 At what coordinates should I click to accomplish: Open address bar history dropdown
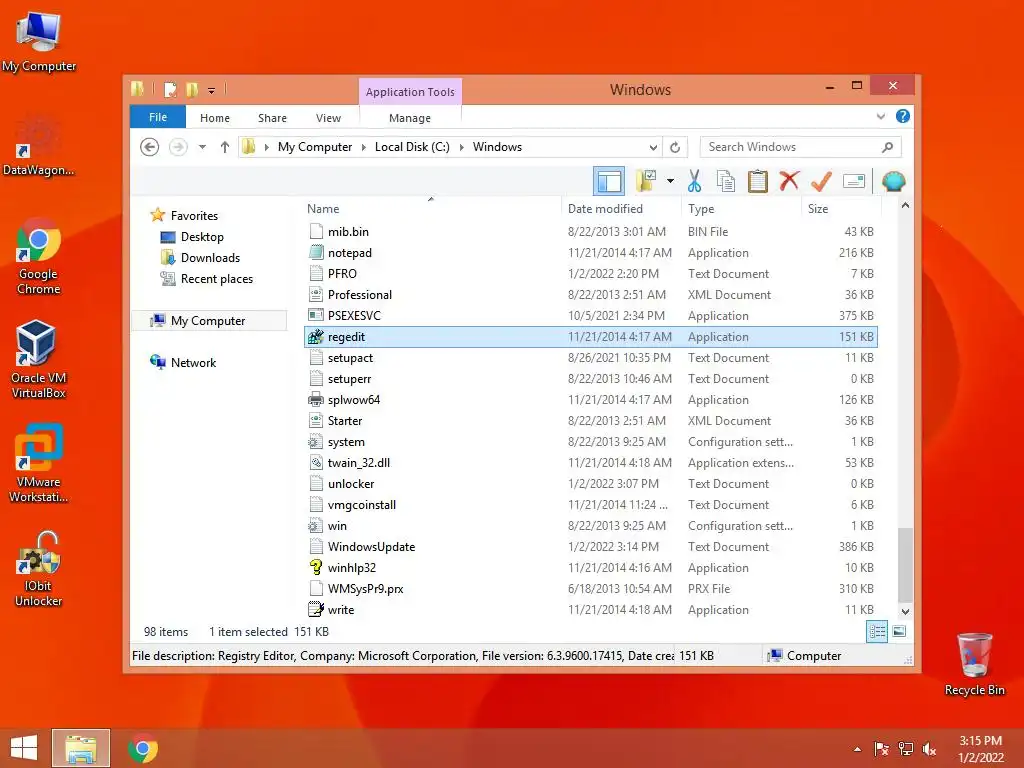(653, 148)
